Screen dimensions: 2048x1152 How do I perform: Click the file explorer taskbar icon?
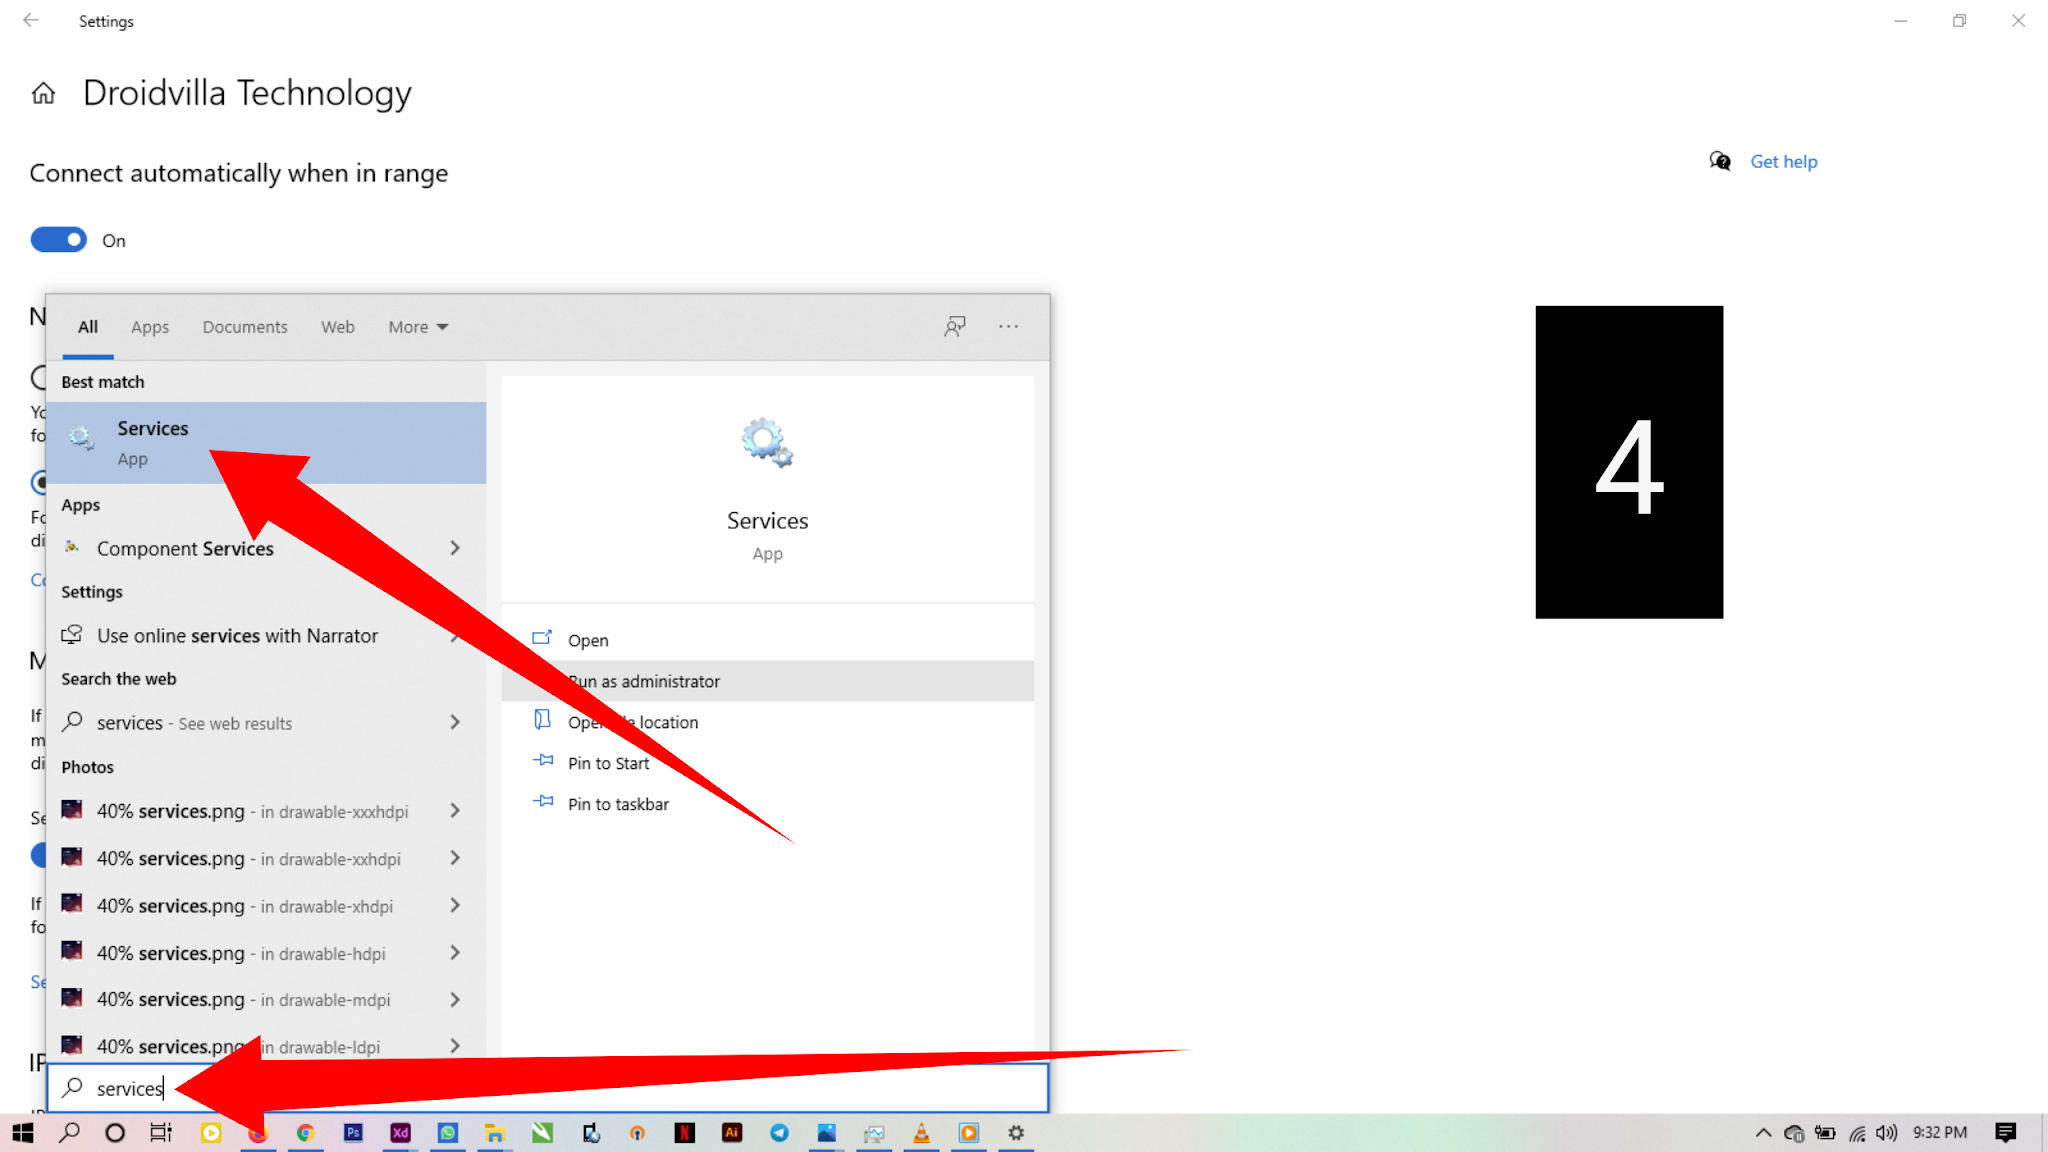pos(494,1132)
